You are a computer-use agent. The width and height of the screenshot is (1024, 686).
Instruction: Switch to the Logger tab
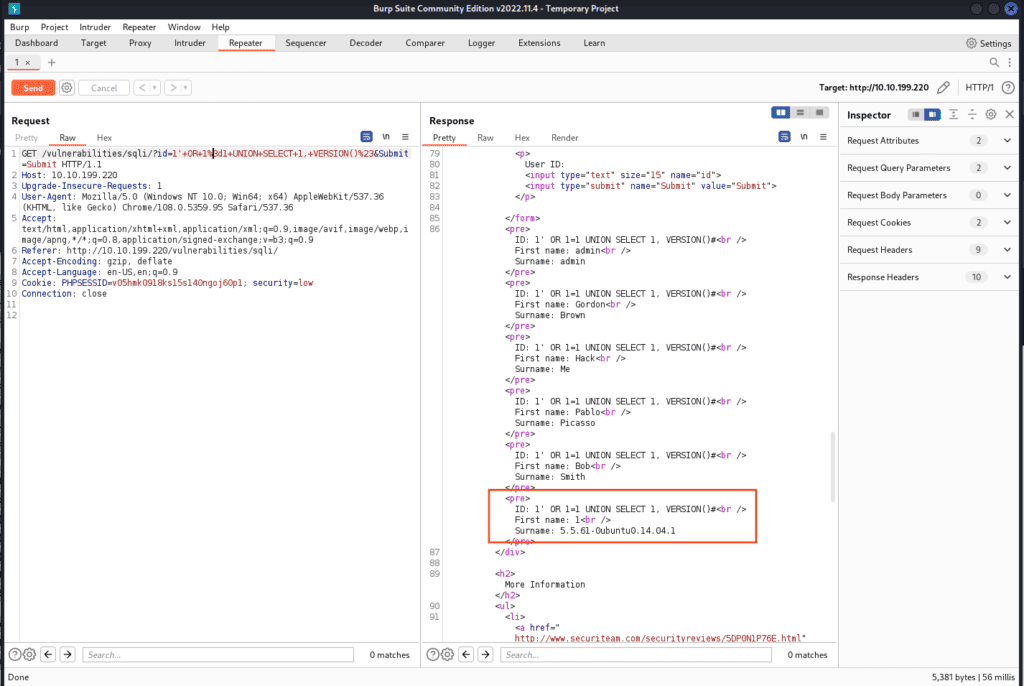(x=481, y=43)
